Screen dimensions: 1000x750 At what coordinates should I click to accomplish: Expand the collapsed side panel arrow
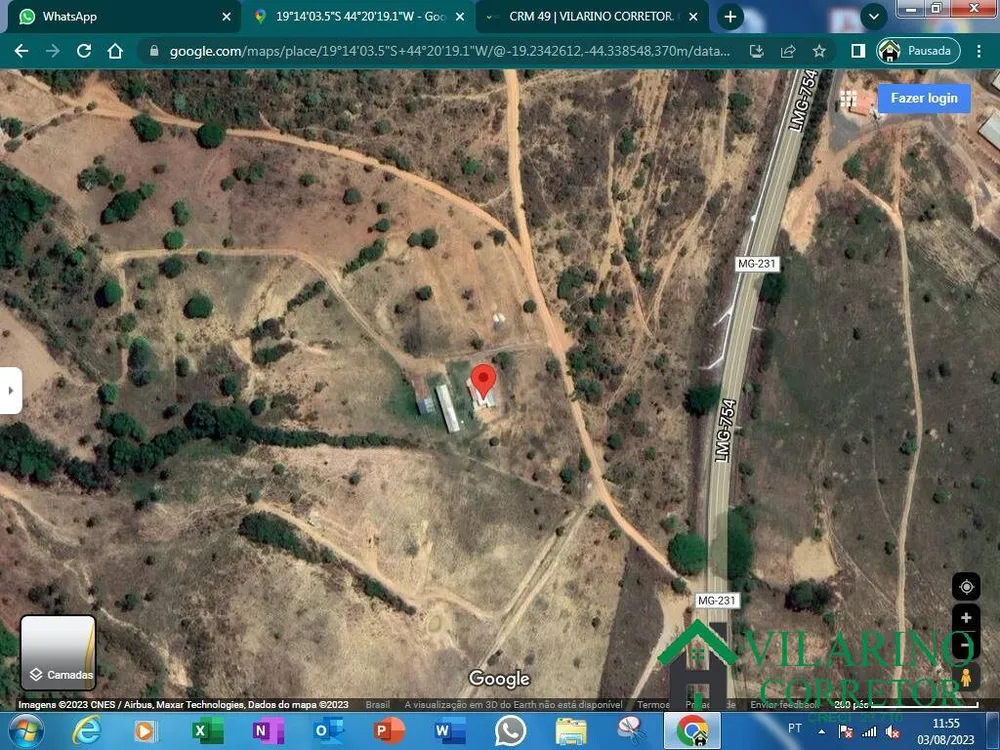click(11, 390)
